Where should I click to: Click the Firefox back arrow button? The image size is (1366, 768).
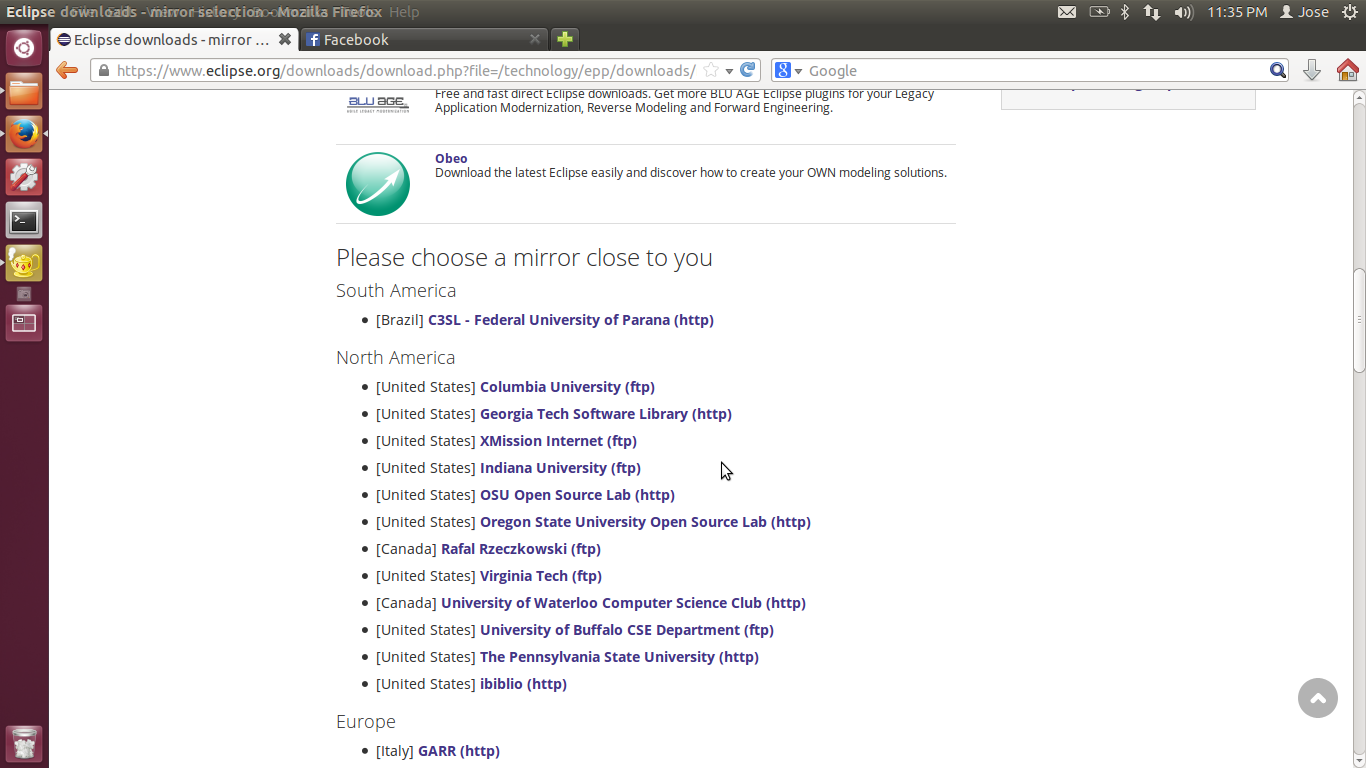(x=67, y=70)
